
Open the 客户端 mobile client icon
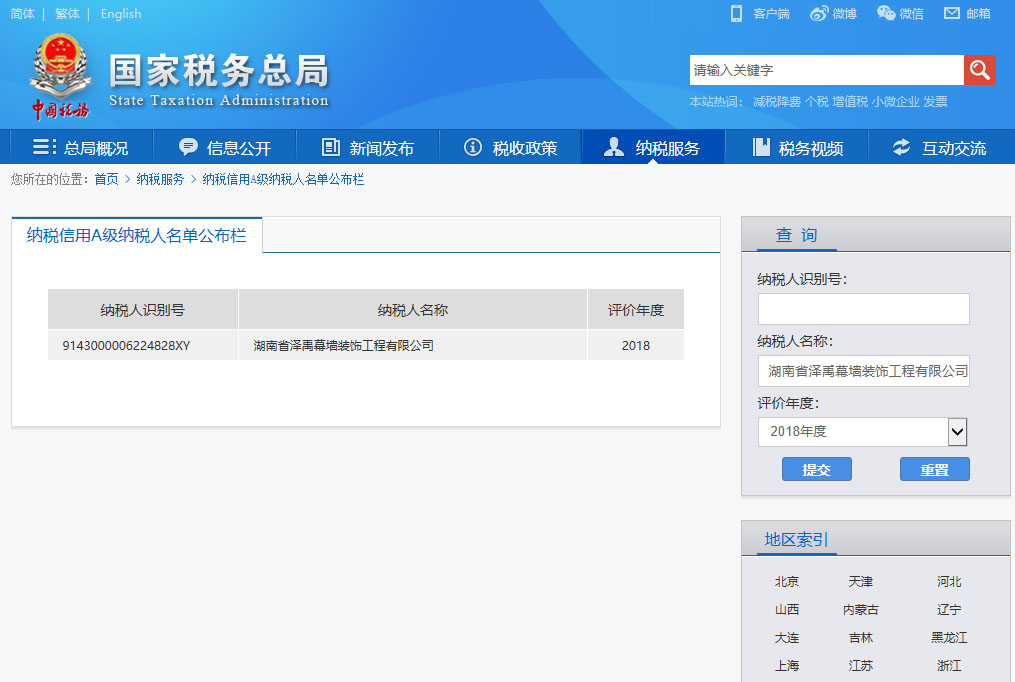(x=737, y=13)
